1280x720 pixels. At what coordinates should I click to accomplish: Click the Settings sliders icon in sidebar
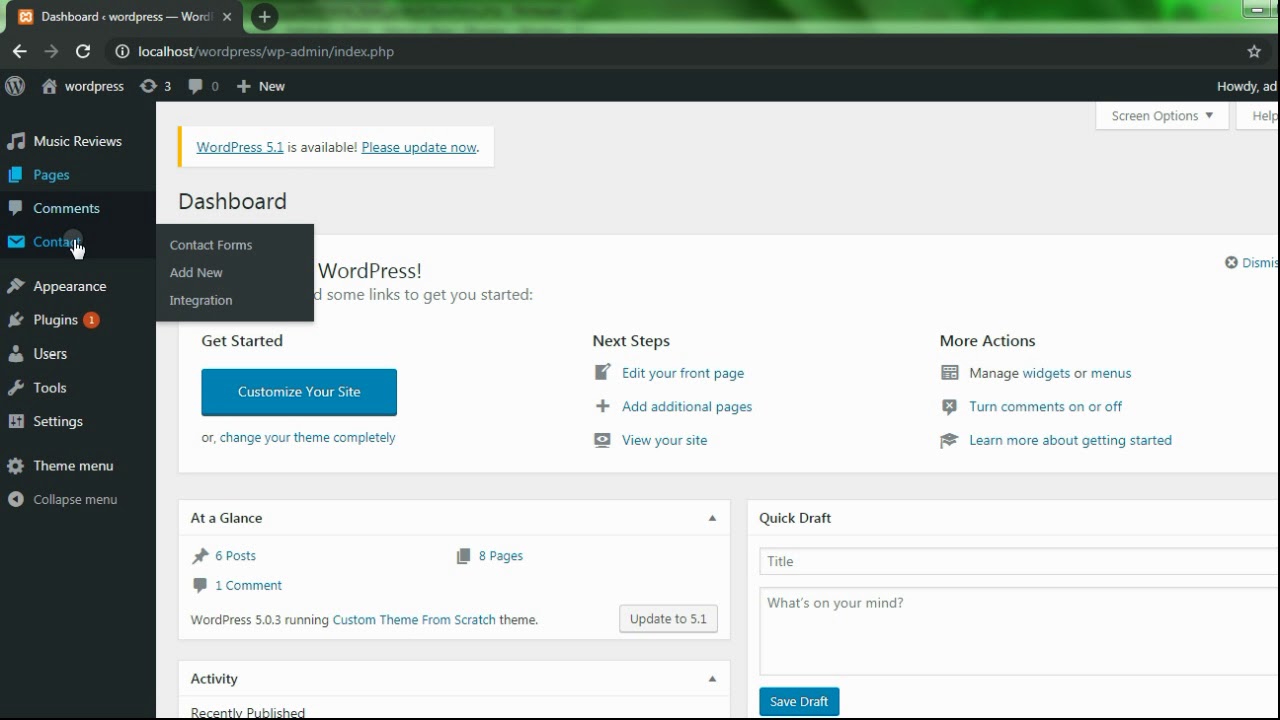[16, 422]
